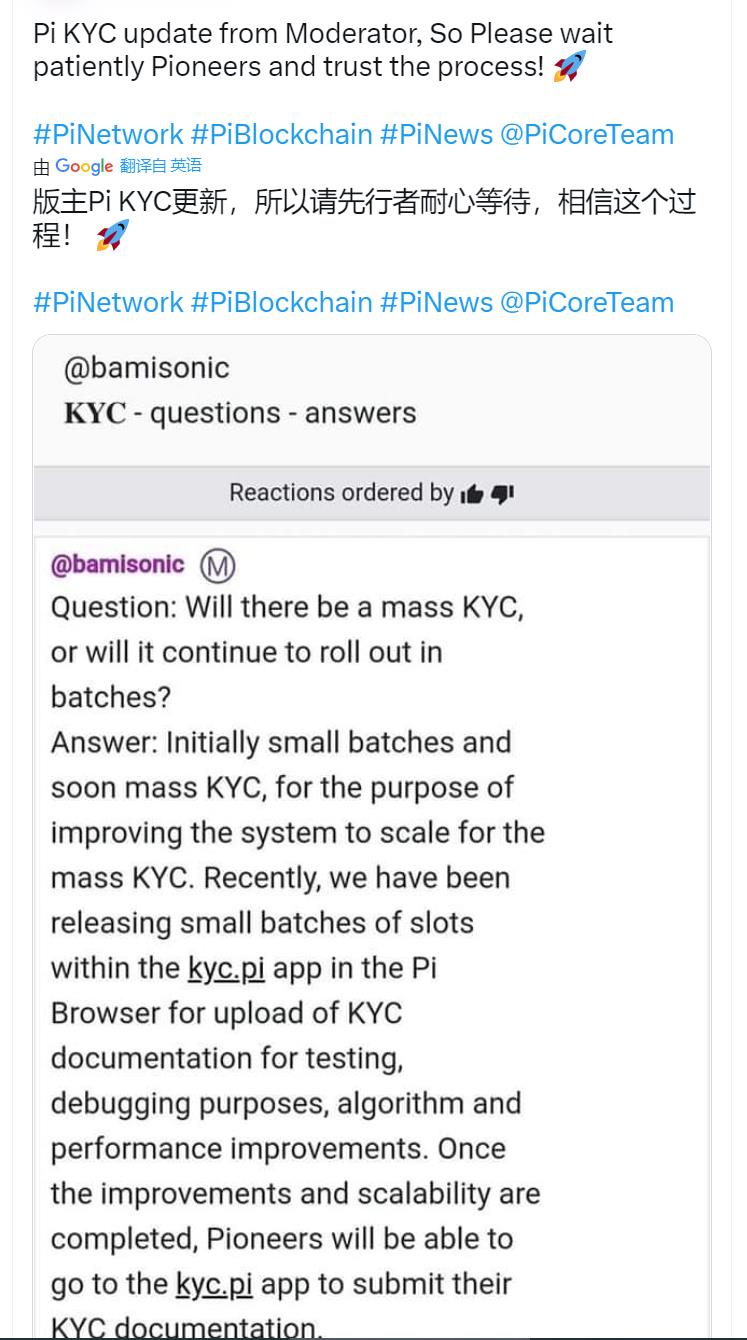The height and width of the screenshot is (1340, 747).
Task: Click the @bamisonic heading in the image header
Action: pos(147,368)
